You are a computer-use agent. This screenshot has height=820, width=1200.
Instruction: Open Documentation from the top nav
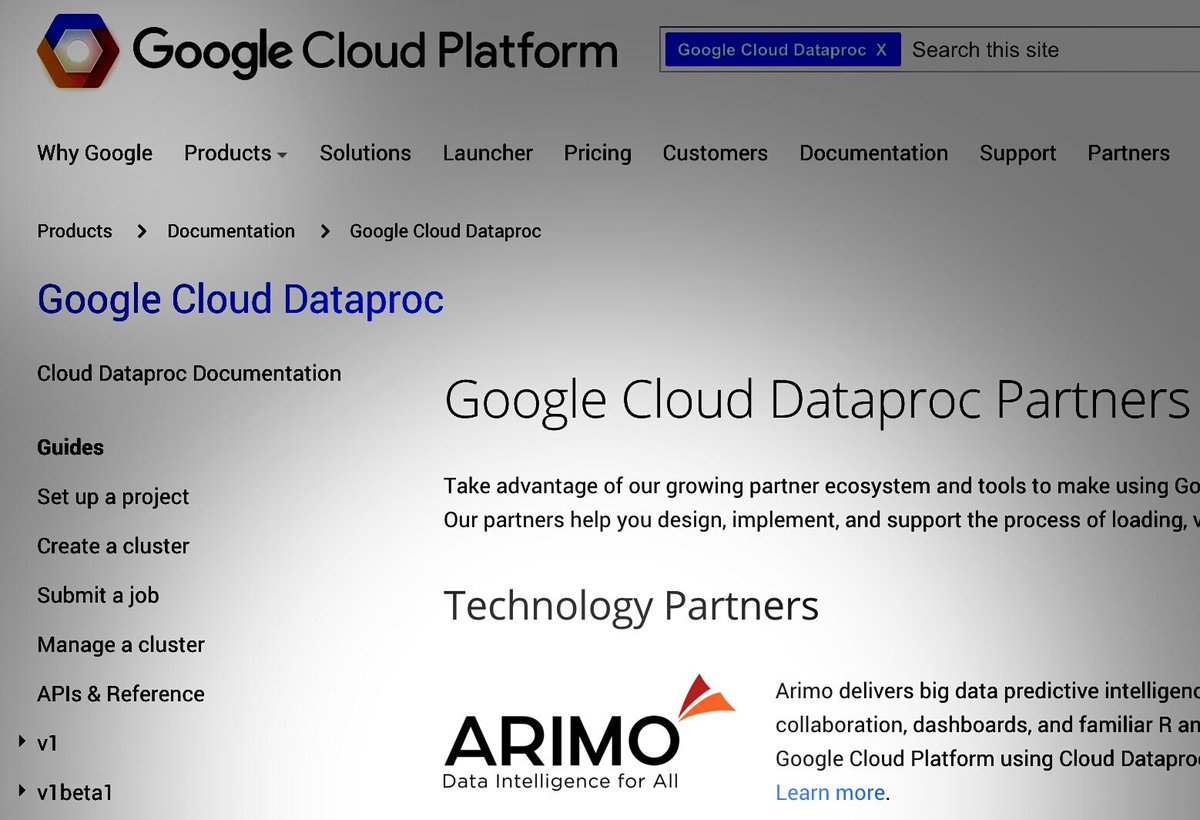874,153
